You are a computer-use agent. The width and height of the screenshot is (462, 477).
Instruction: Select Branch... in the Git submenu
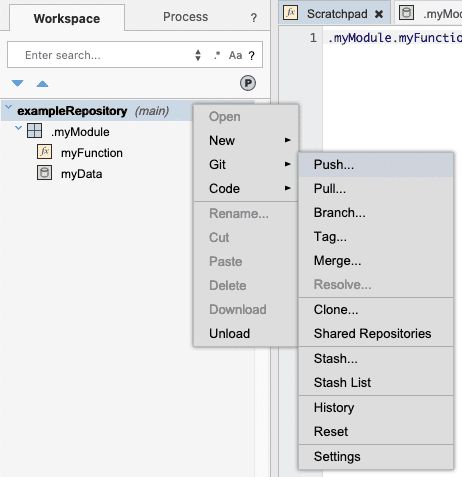click(x=376, y=213)
